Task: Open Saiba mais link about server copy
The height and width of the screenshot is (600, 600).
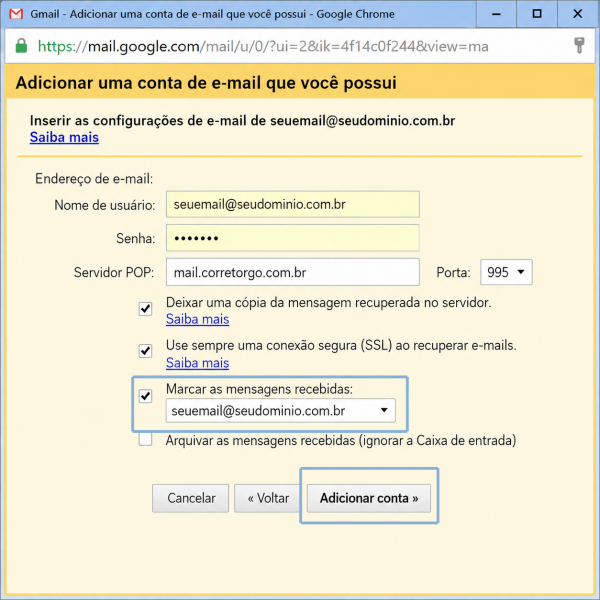Action: point(197,319)
